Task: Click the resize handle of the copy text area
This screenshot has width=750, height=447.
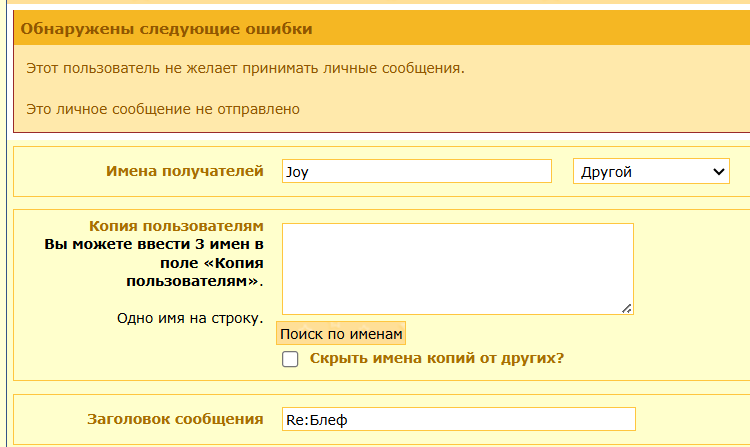Action: [x=626, y=308]
